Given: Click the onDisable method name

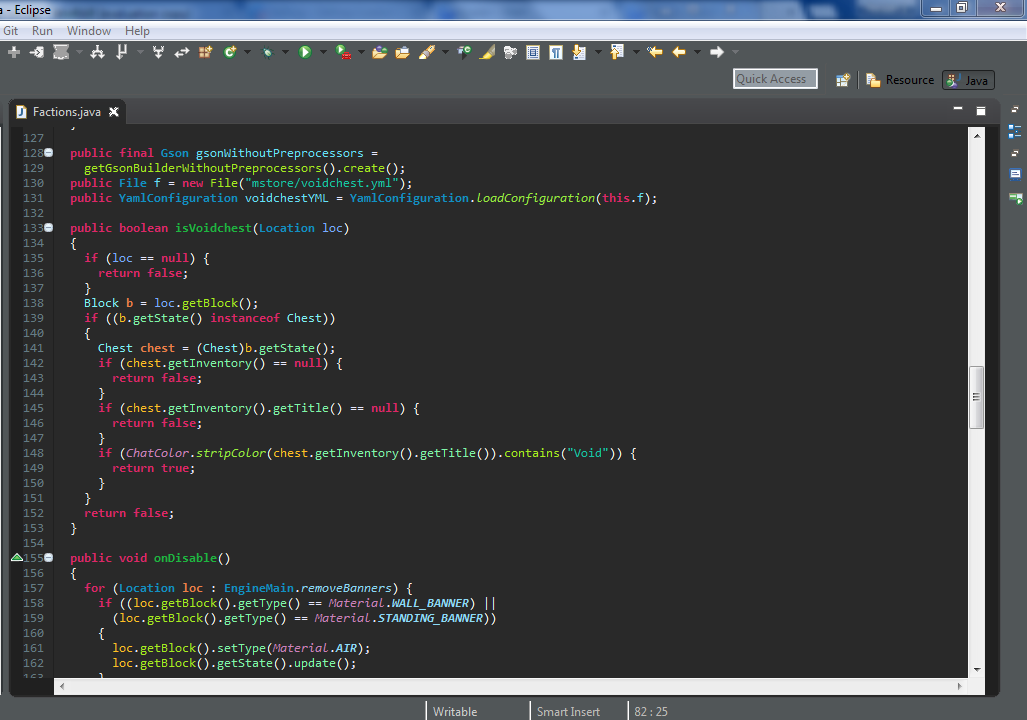Looking at the screenshot, I should pyautogui.click(x=185, y=558).
